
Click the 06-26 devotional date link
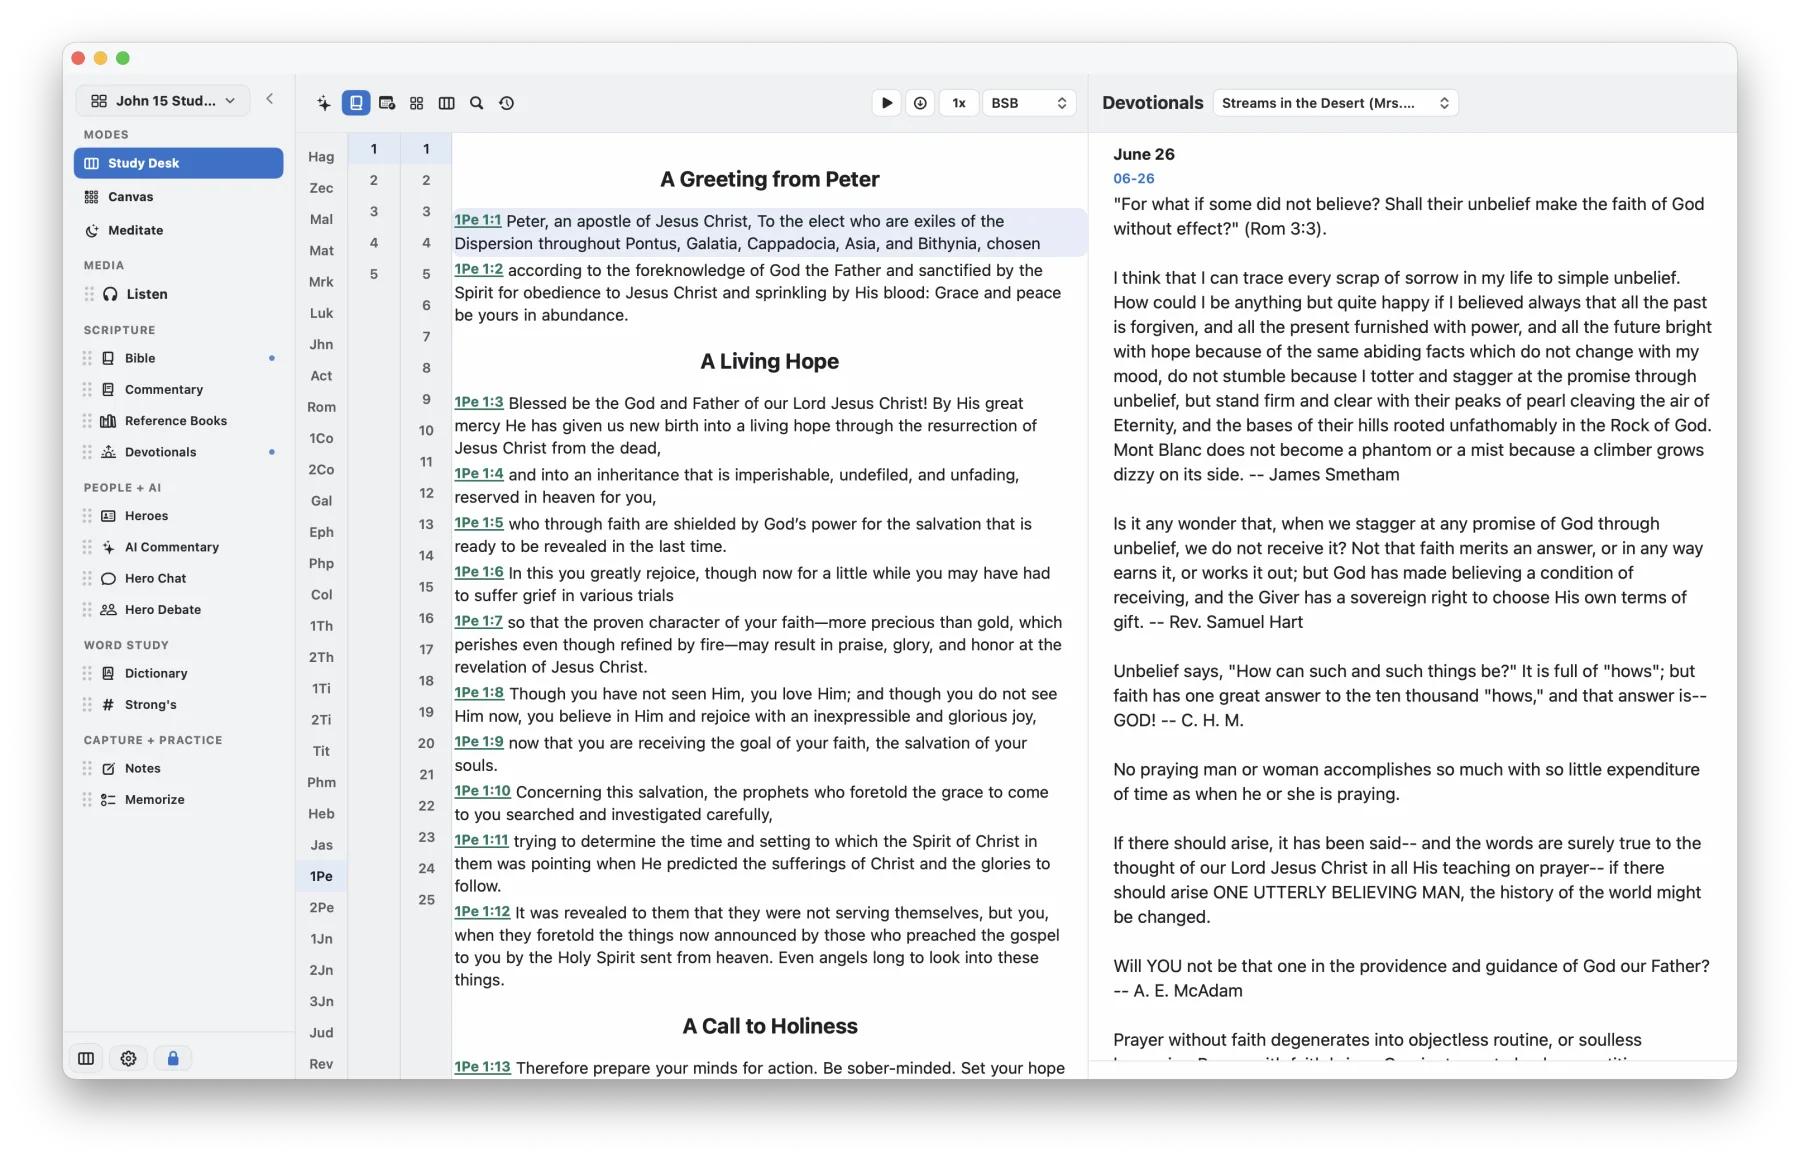[1134, 179]
